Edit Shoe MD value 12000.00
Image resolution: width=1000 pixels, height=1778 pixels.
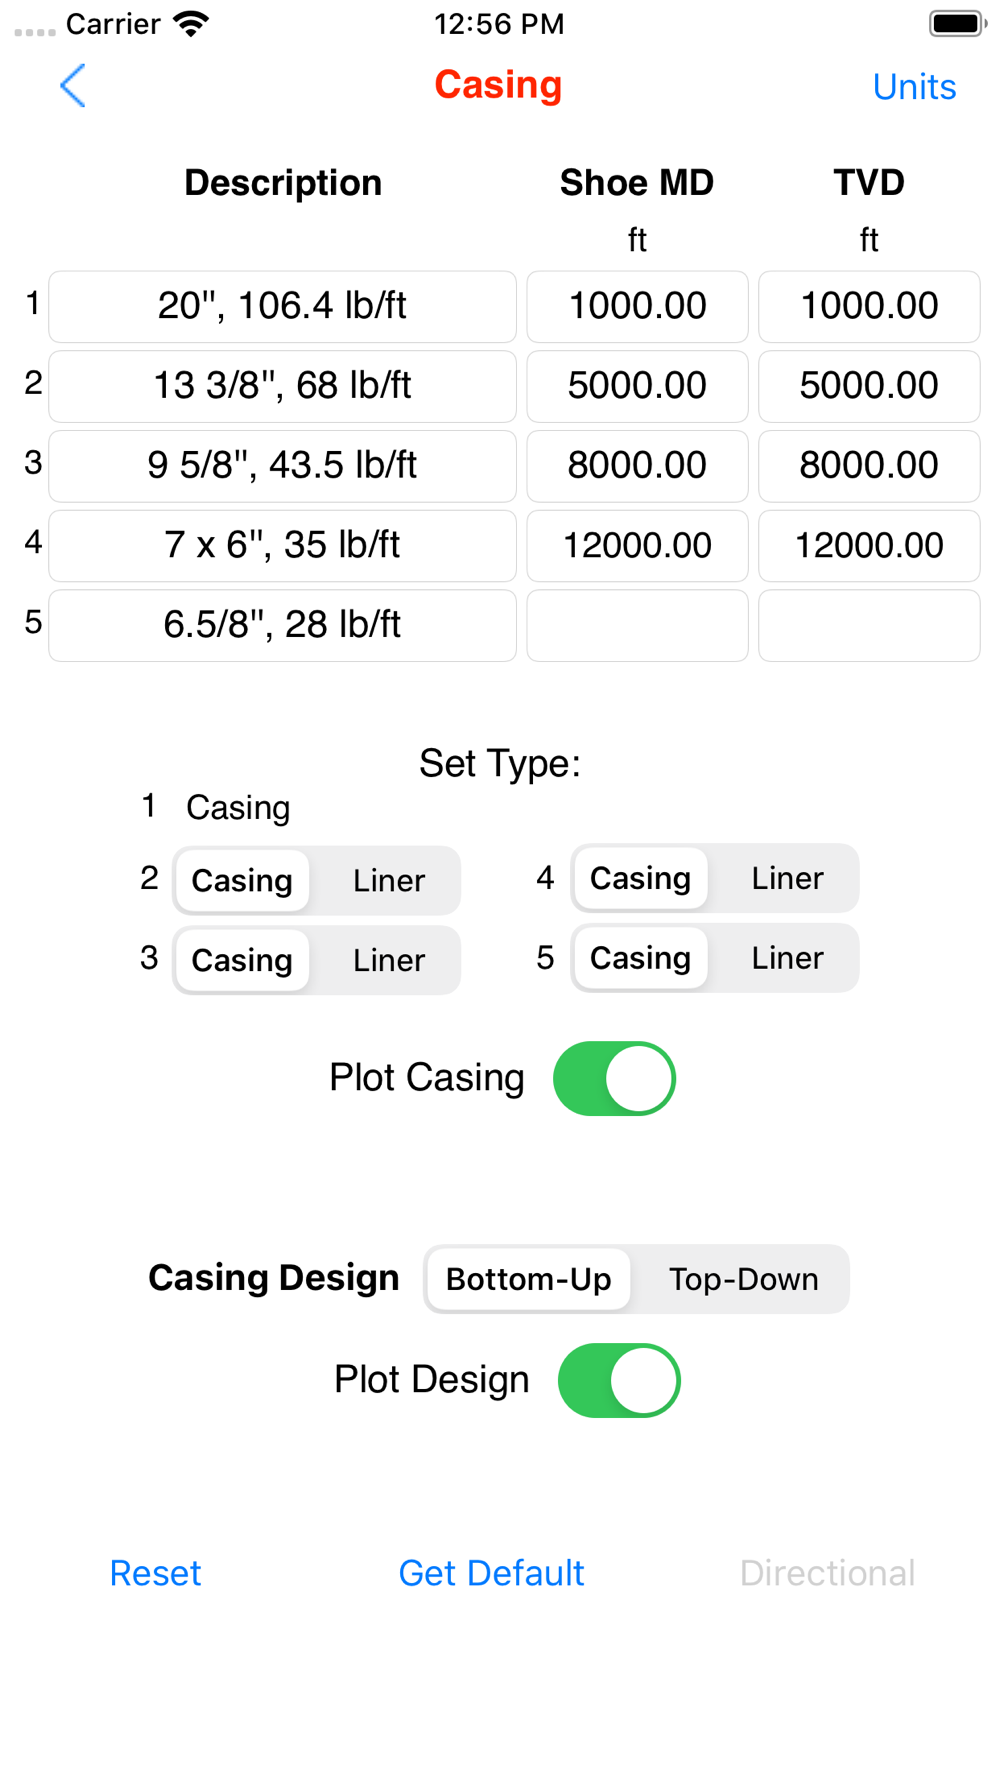pos(637,546)
